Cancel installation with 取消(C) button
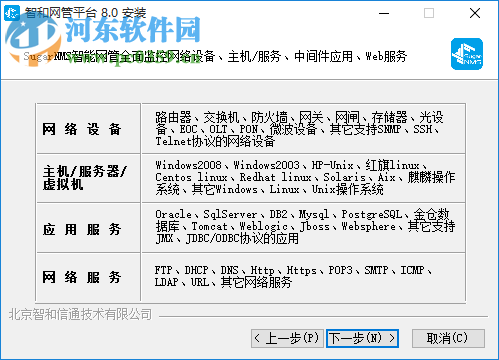 click(x=448, y=338)
